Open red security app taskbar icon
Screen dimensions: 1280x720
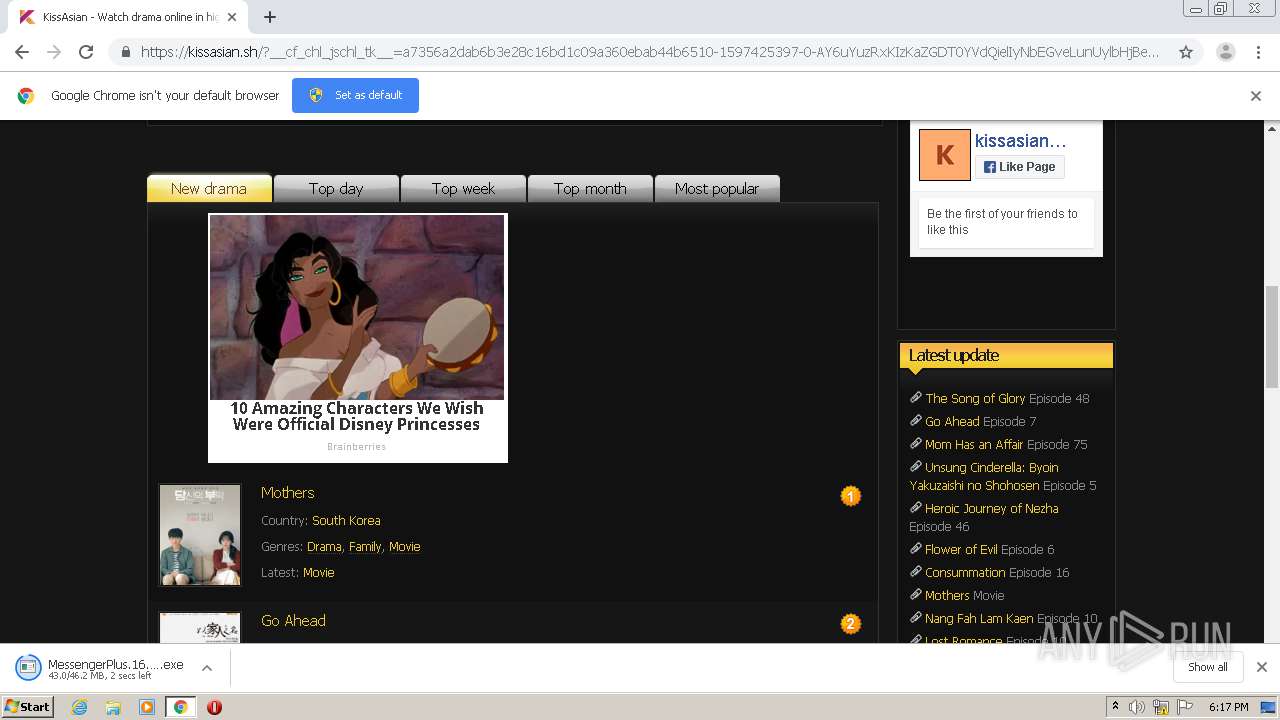pos(214,707)
